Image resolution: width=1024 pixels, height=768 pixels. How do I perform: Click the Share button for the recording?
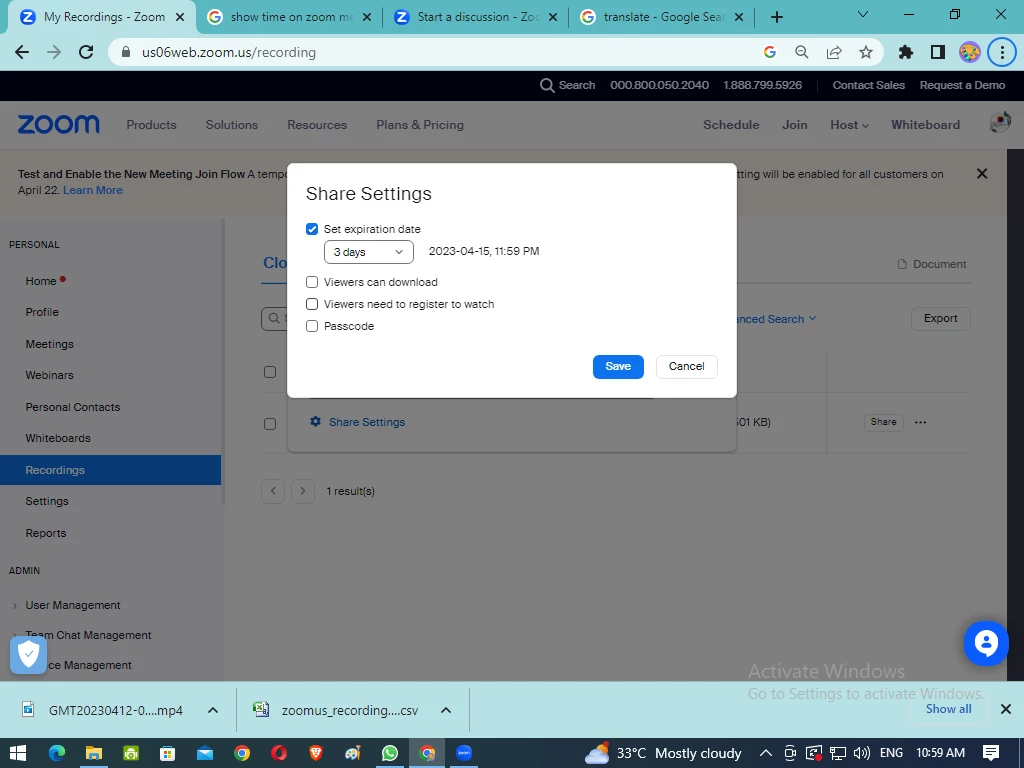click(884, 423)
